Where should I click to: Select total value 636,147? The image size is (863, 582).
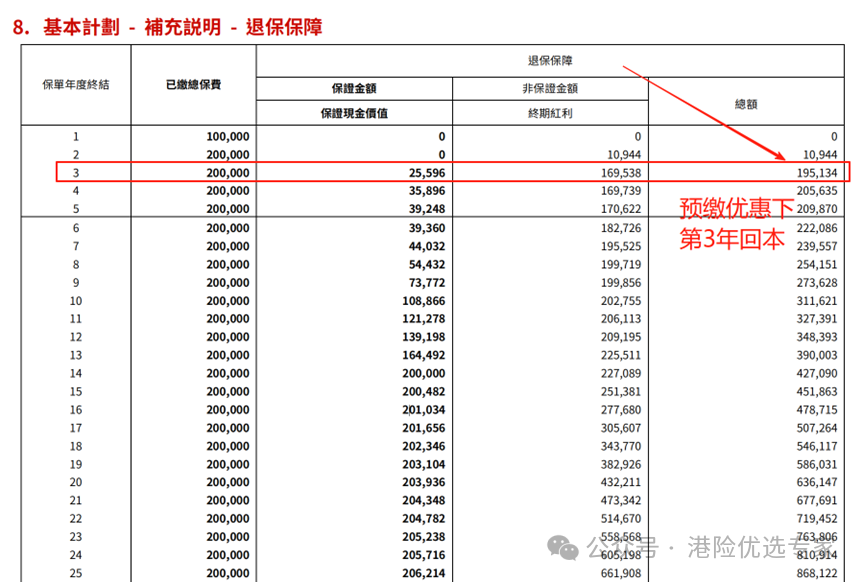click(817, 482)
